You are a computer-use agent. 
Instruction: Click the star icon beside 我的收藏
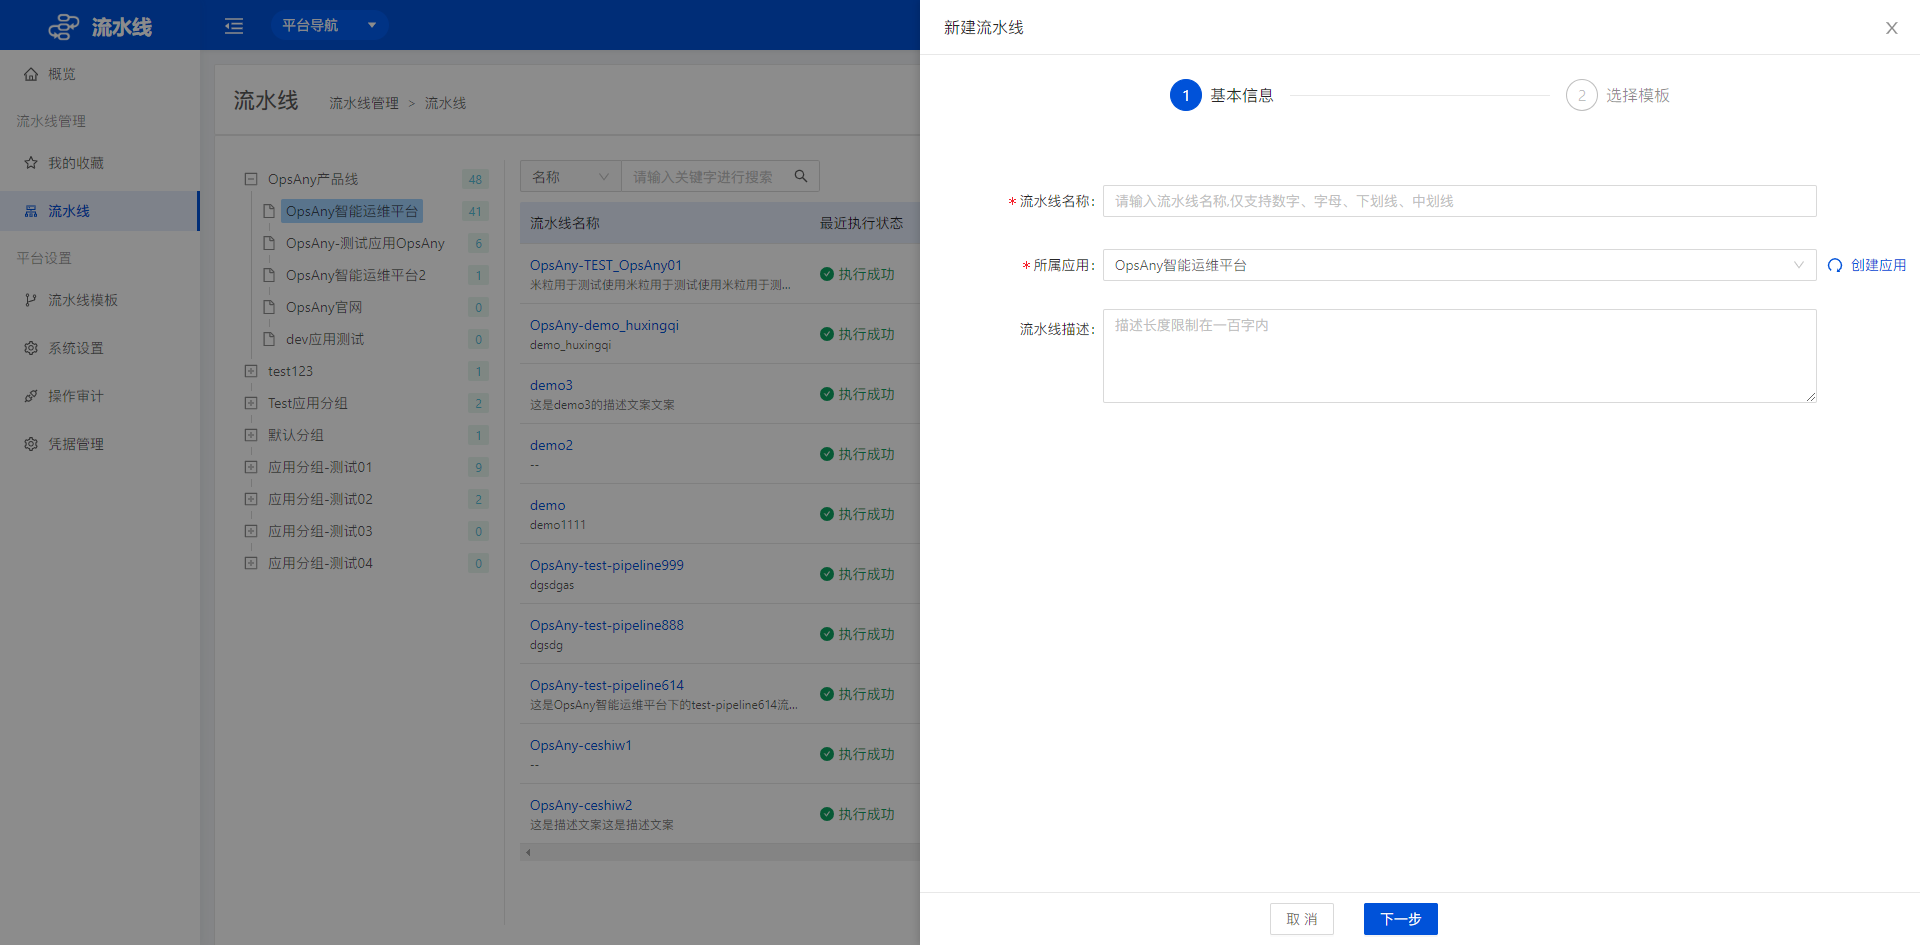pyautogui.click(x=31, y=163)
